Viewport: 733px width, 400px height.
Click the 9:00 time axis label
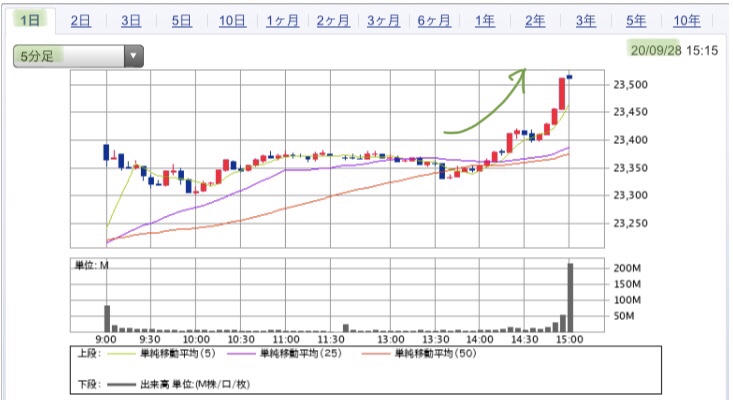(106, 339)
